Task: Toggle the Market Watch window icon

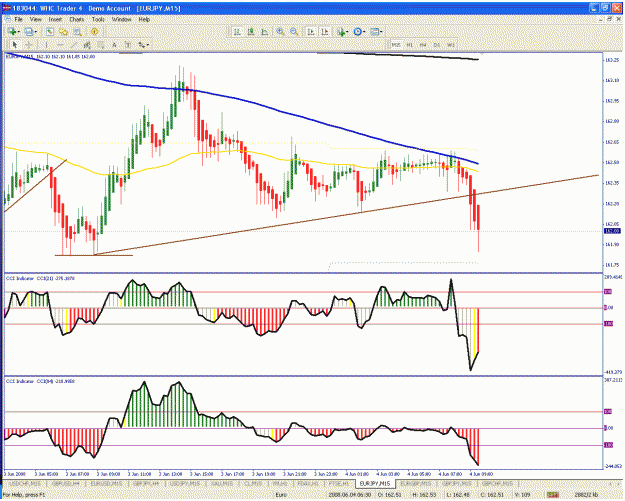Action: click(50, 31)
